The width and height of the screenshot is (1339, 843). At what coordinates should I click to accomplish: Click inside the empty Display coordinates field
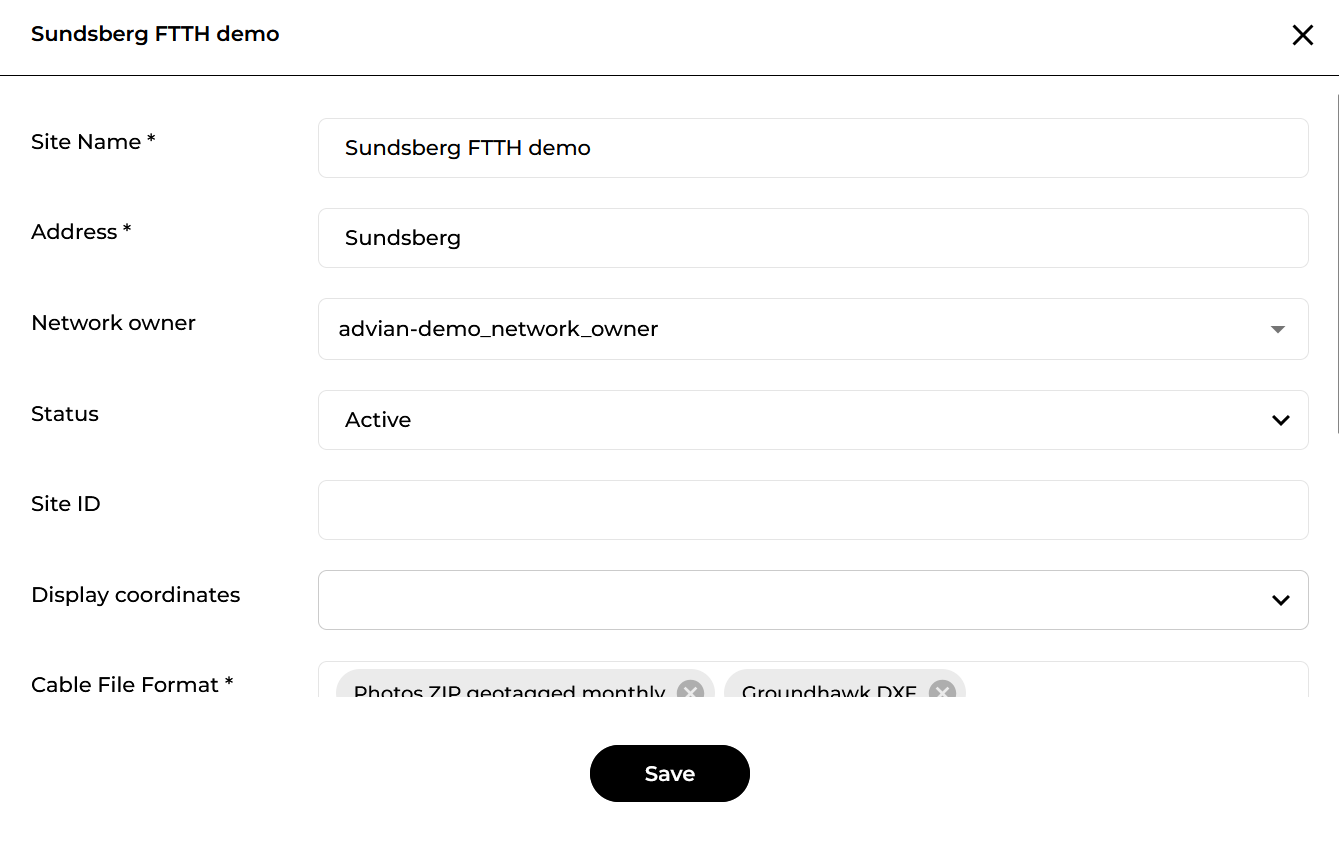point(700,600)
